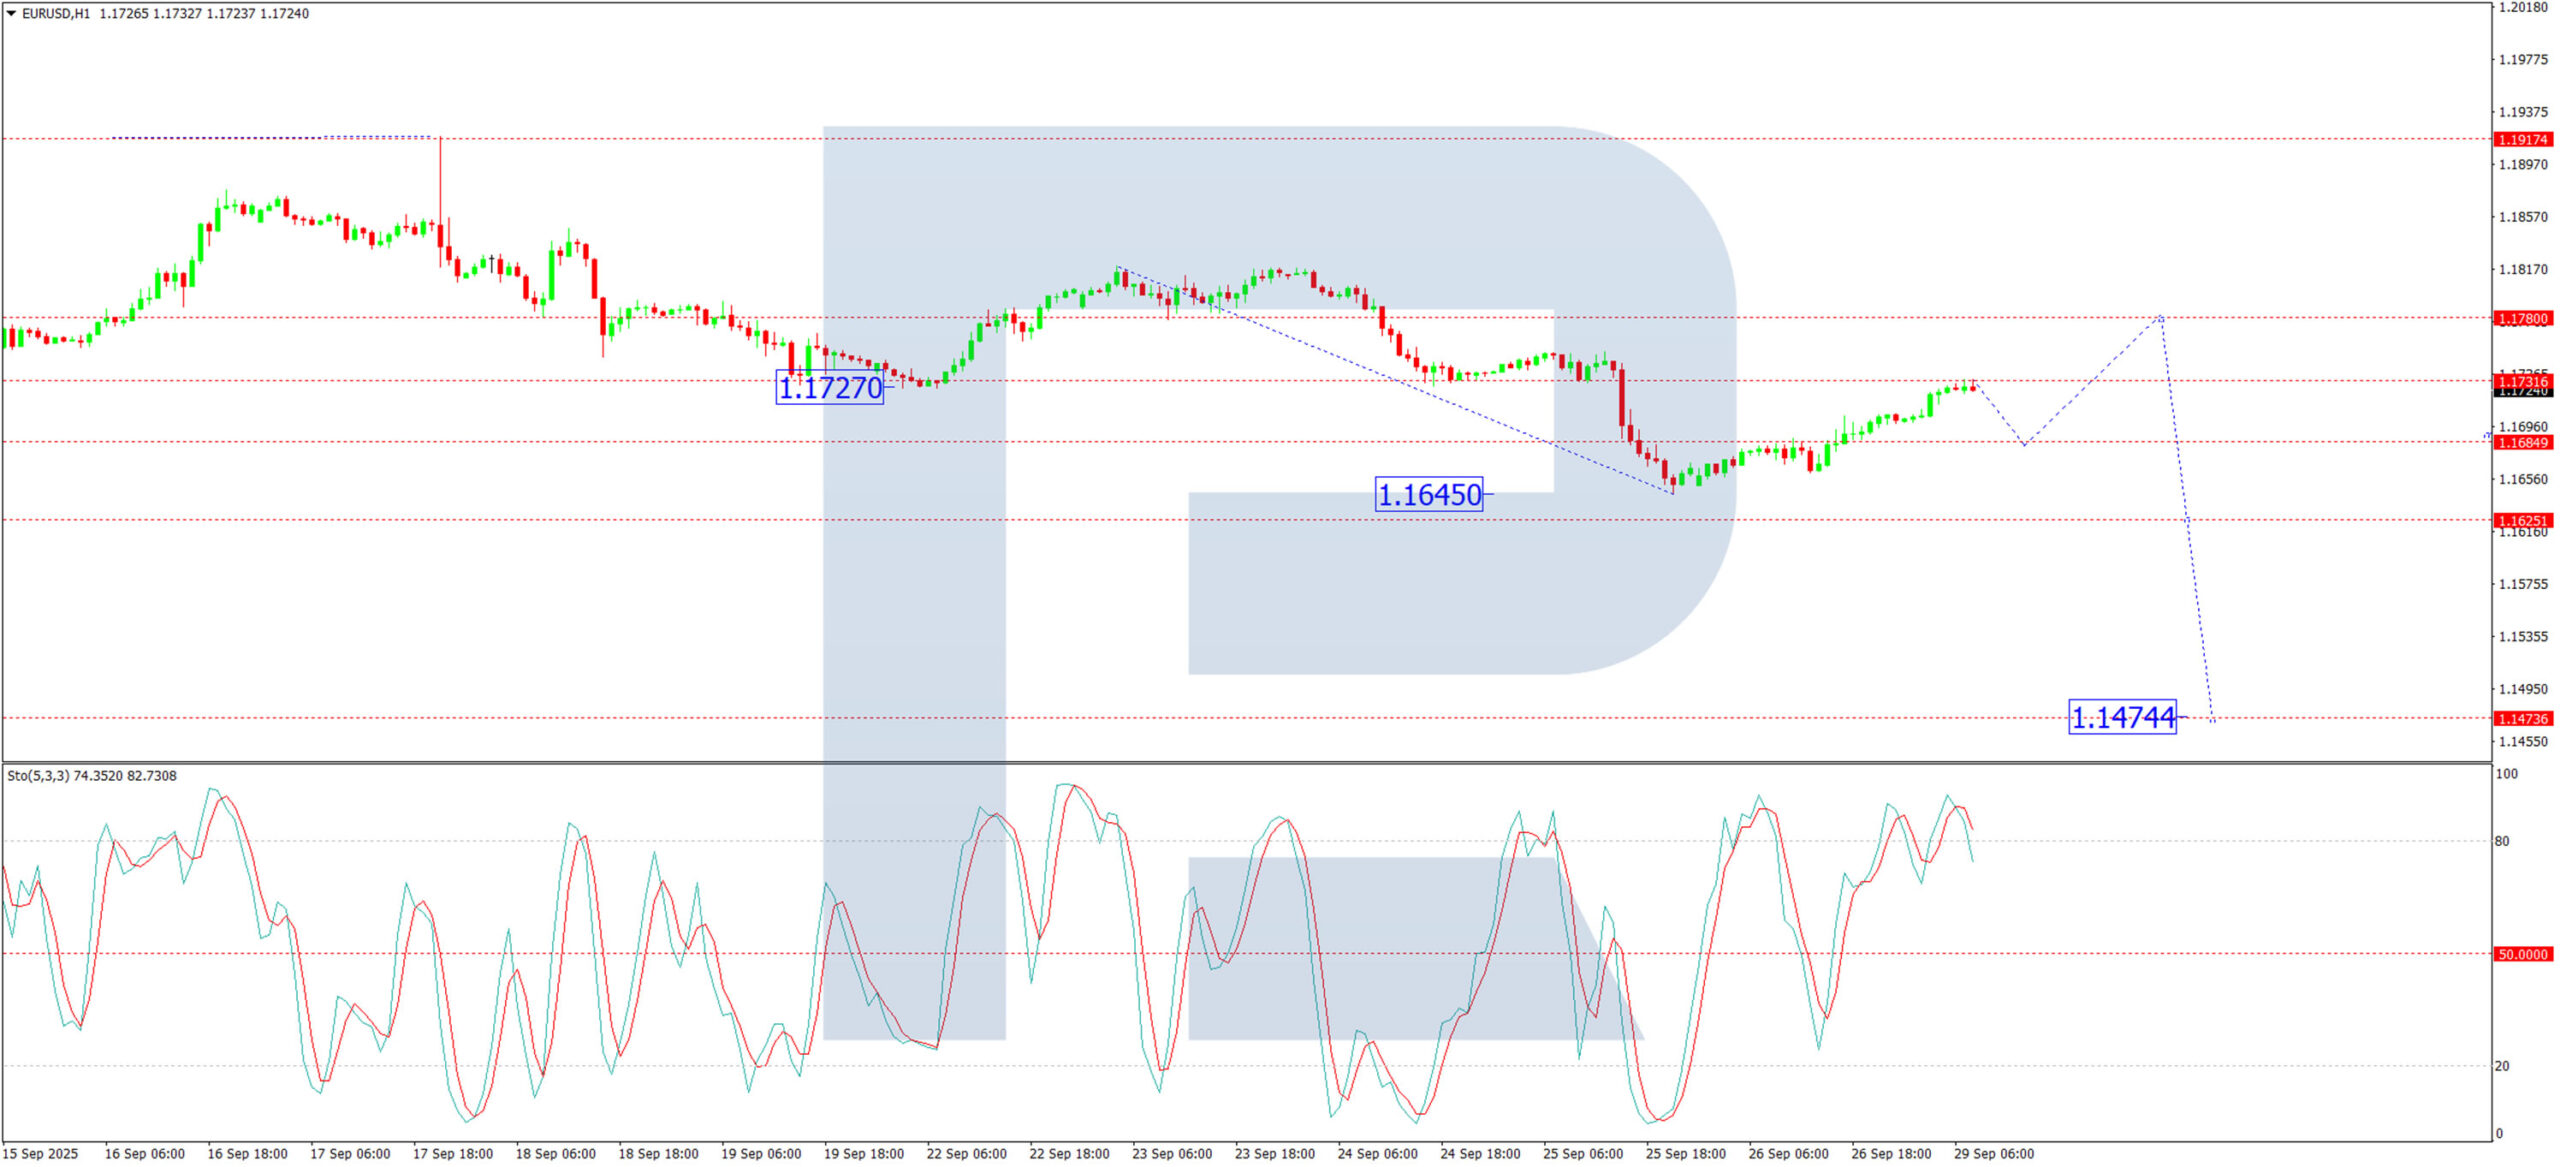The width and height of the screenshot is (2560, 1167).
Task: Click the red 1.16251 level tag
Action: [x=2523, y=520]
